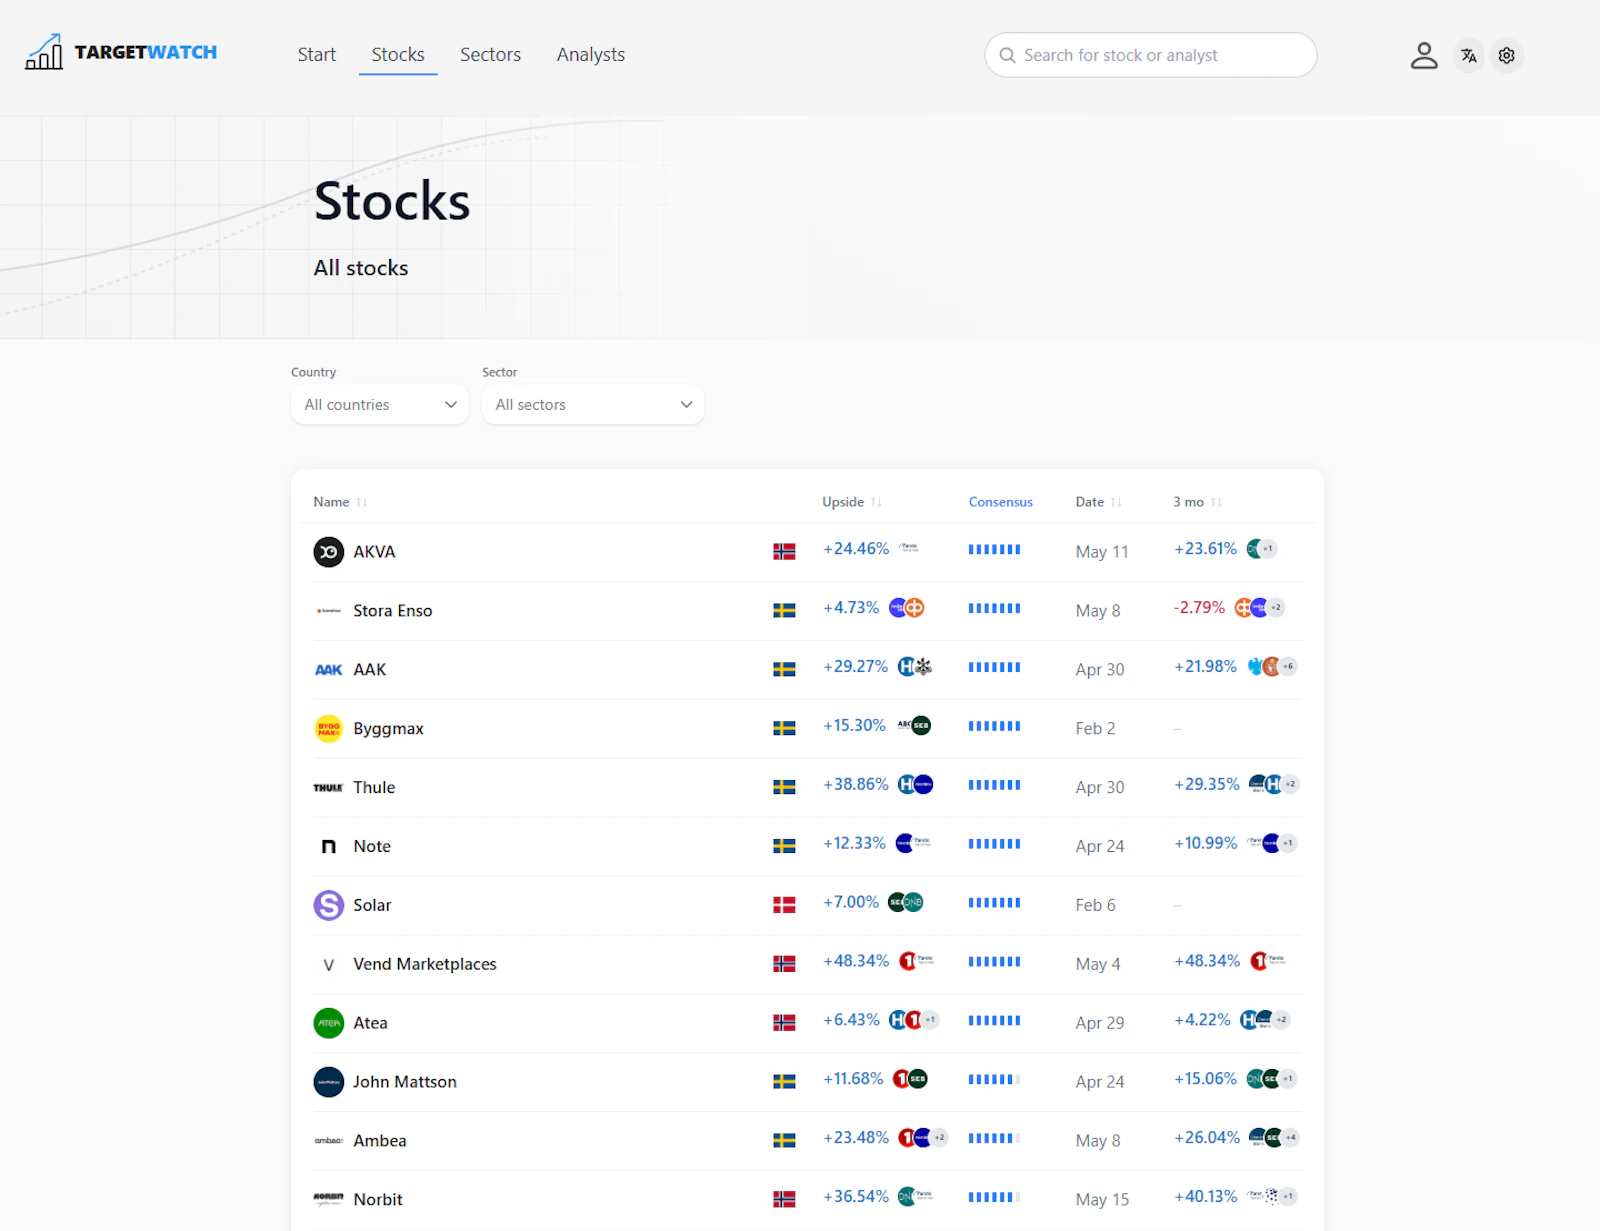Select the Stocks navigation tab
The height and width of the screenshot is (1231, 1600).
(398, 55)
